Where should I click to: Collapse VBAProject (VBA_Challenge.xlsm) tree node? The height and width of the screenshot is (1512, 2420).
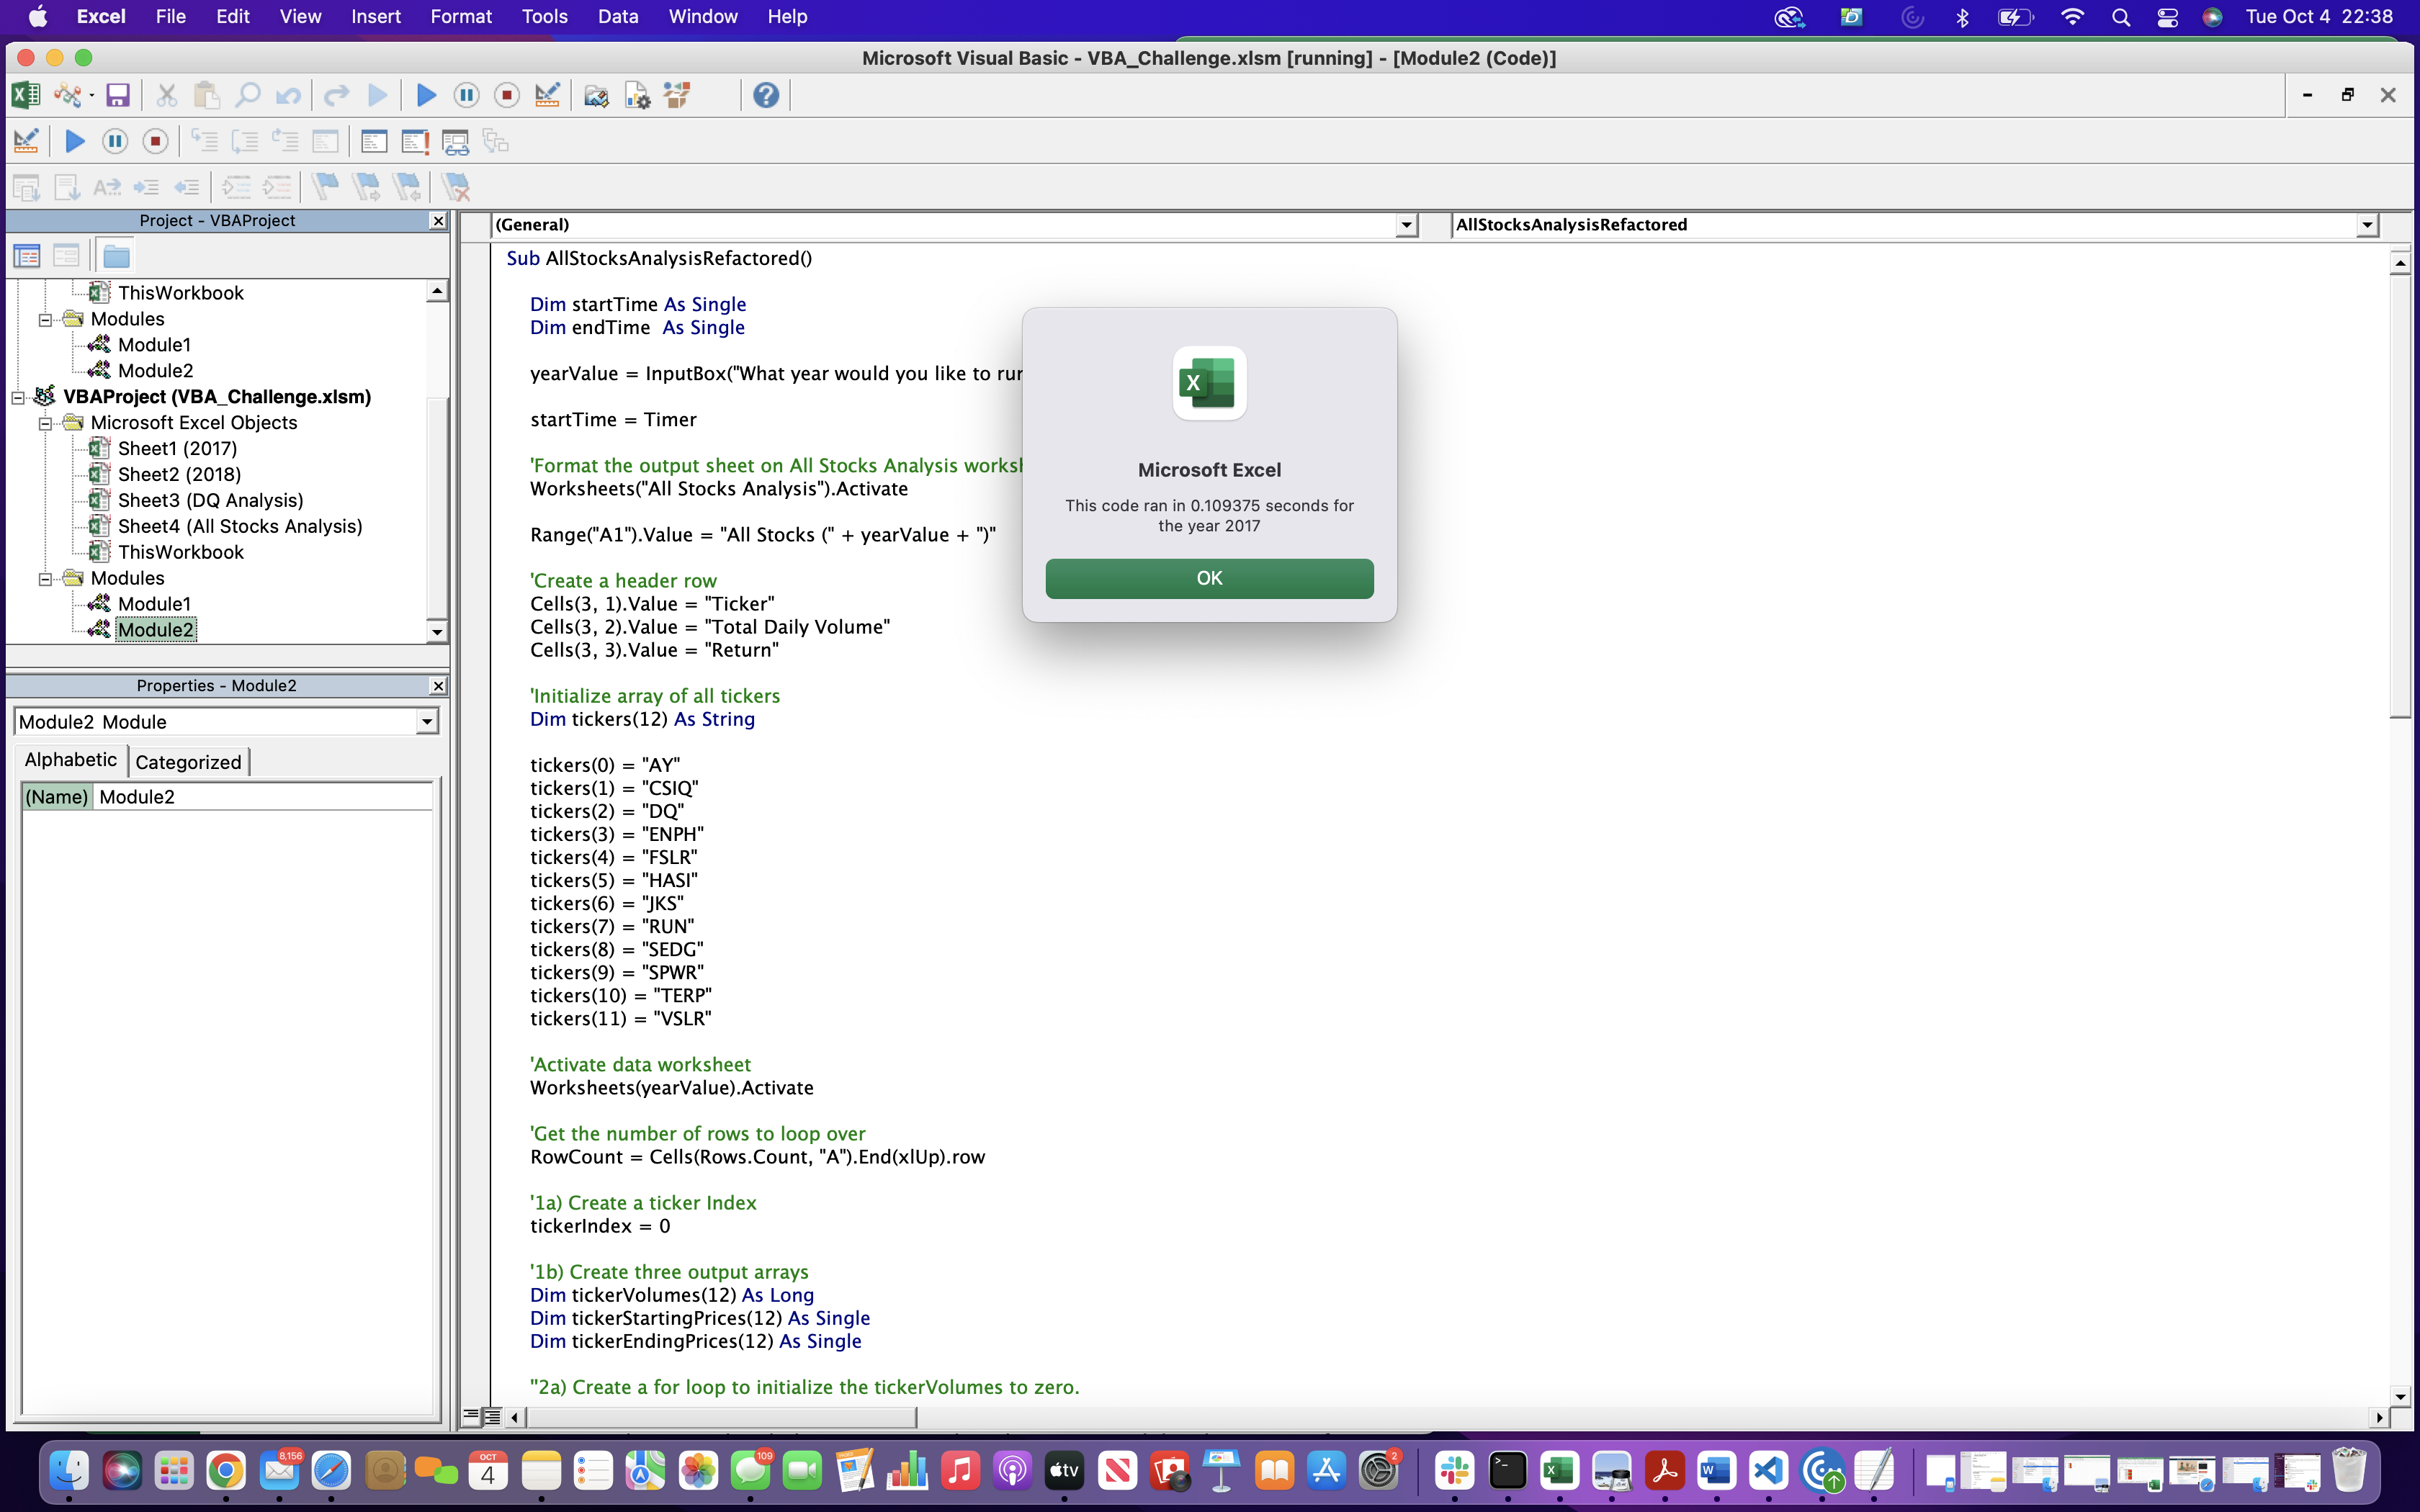pos(18,397)
